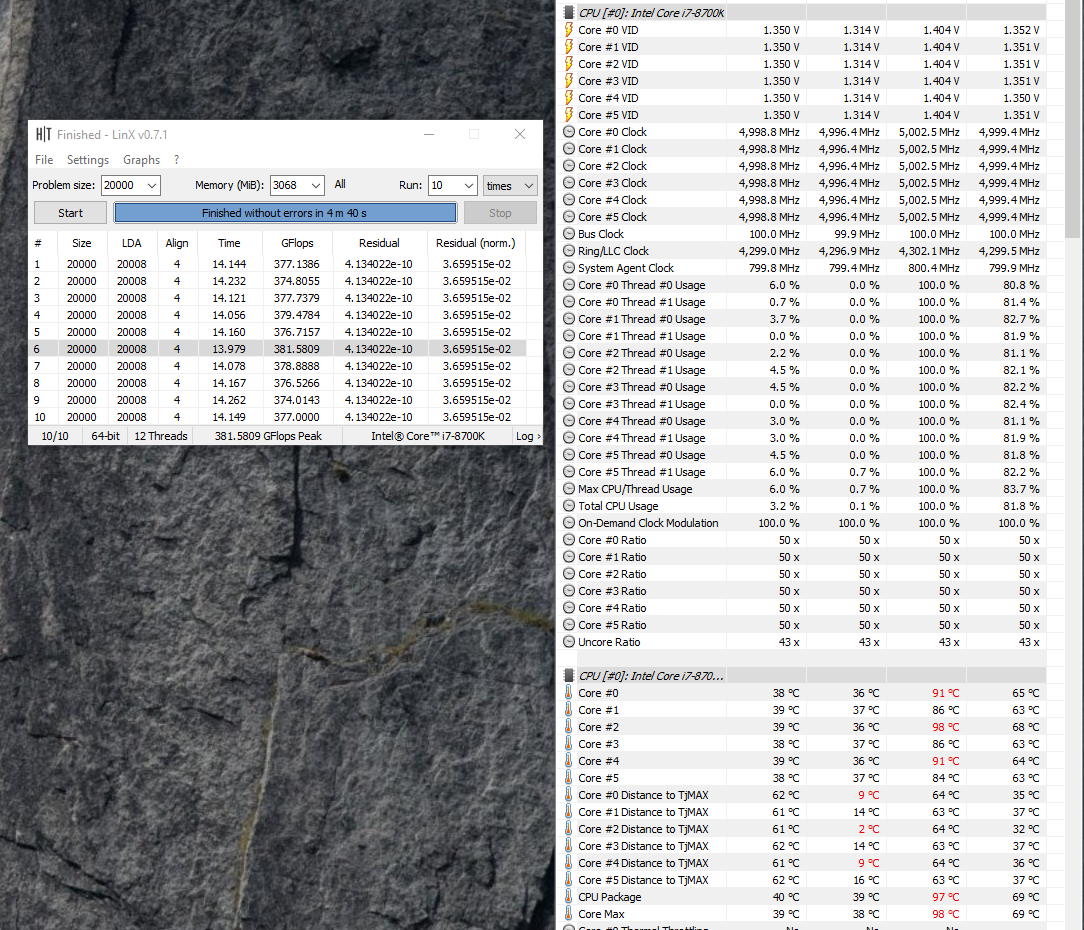Click the icon for Max CPU/Thread Usage
The width and height of the screenshot is (1084, 930).
coord(569,488)
